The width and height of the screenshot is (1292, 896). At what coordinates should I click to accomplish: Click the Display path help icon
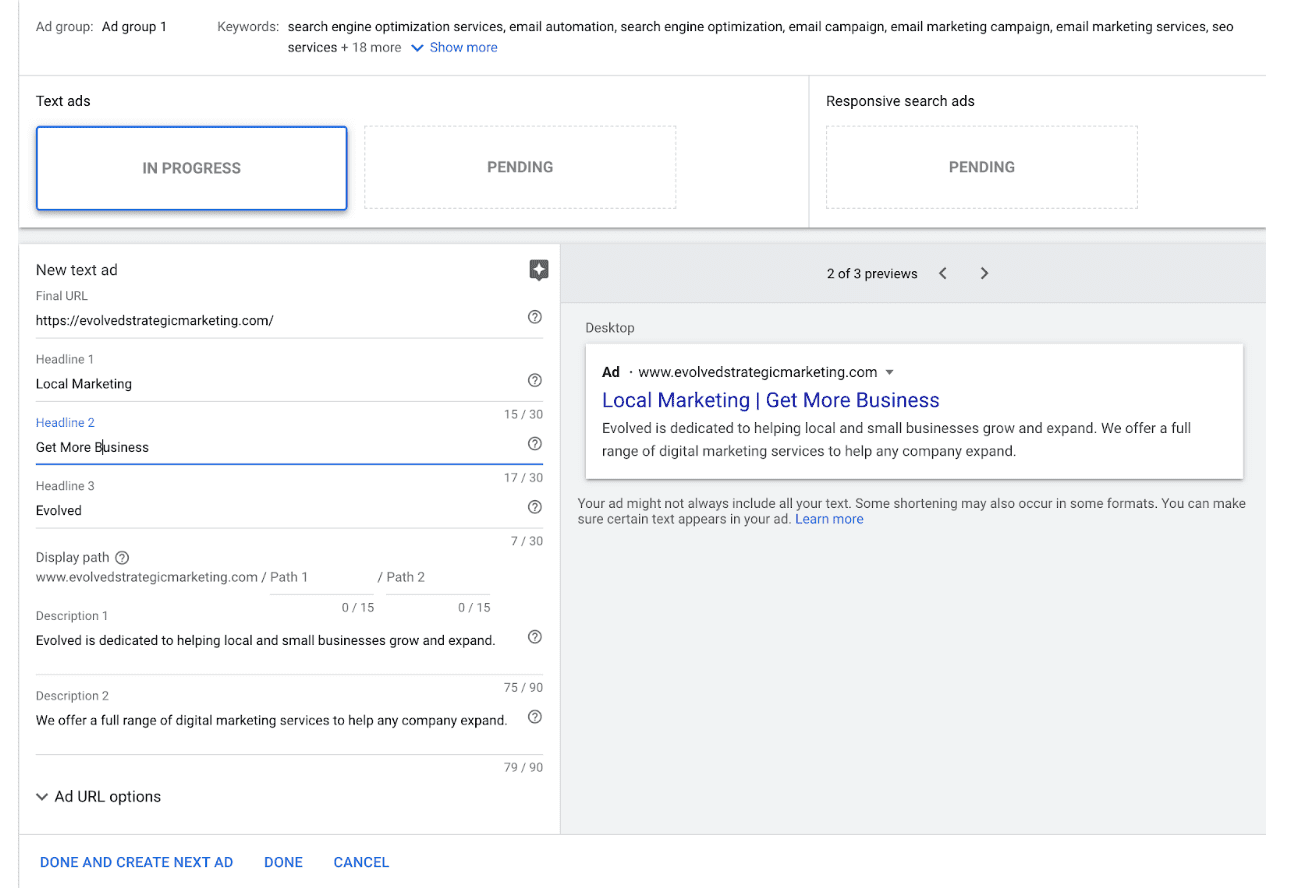(x=122, y=558)
